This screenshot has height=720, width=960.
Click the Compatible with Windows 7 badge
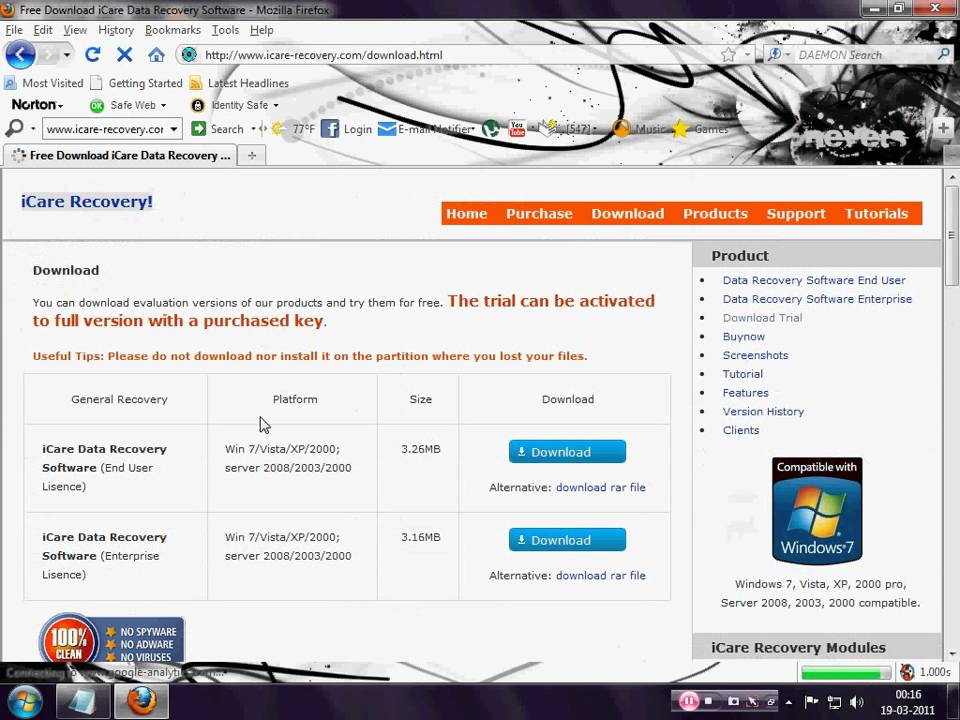tap(817, 510)
